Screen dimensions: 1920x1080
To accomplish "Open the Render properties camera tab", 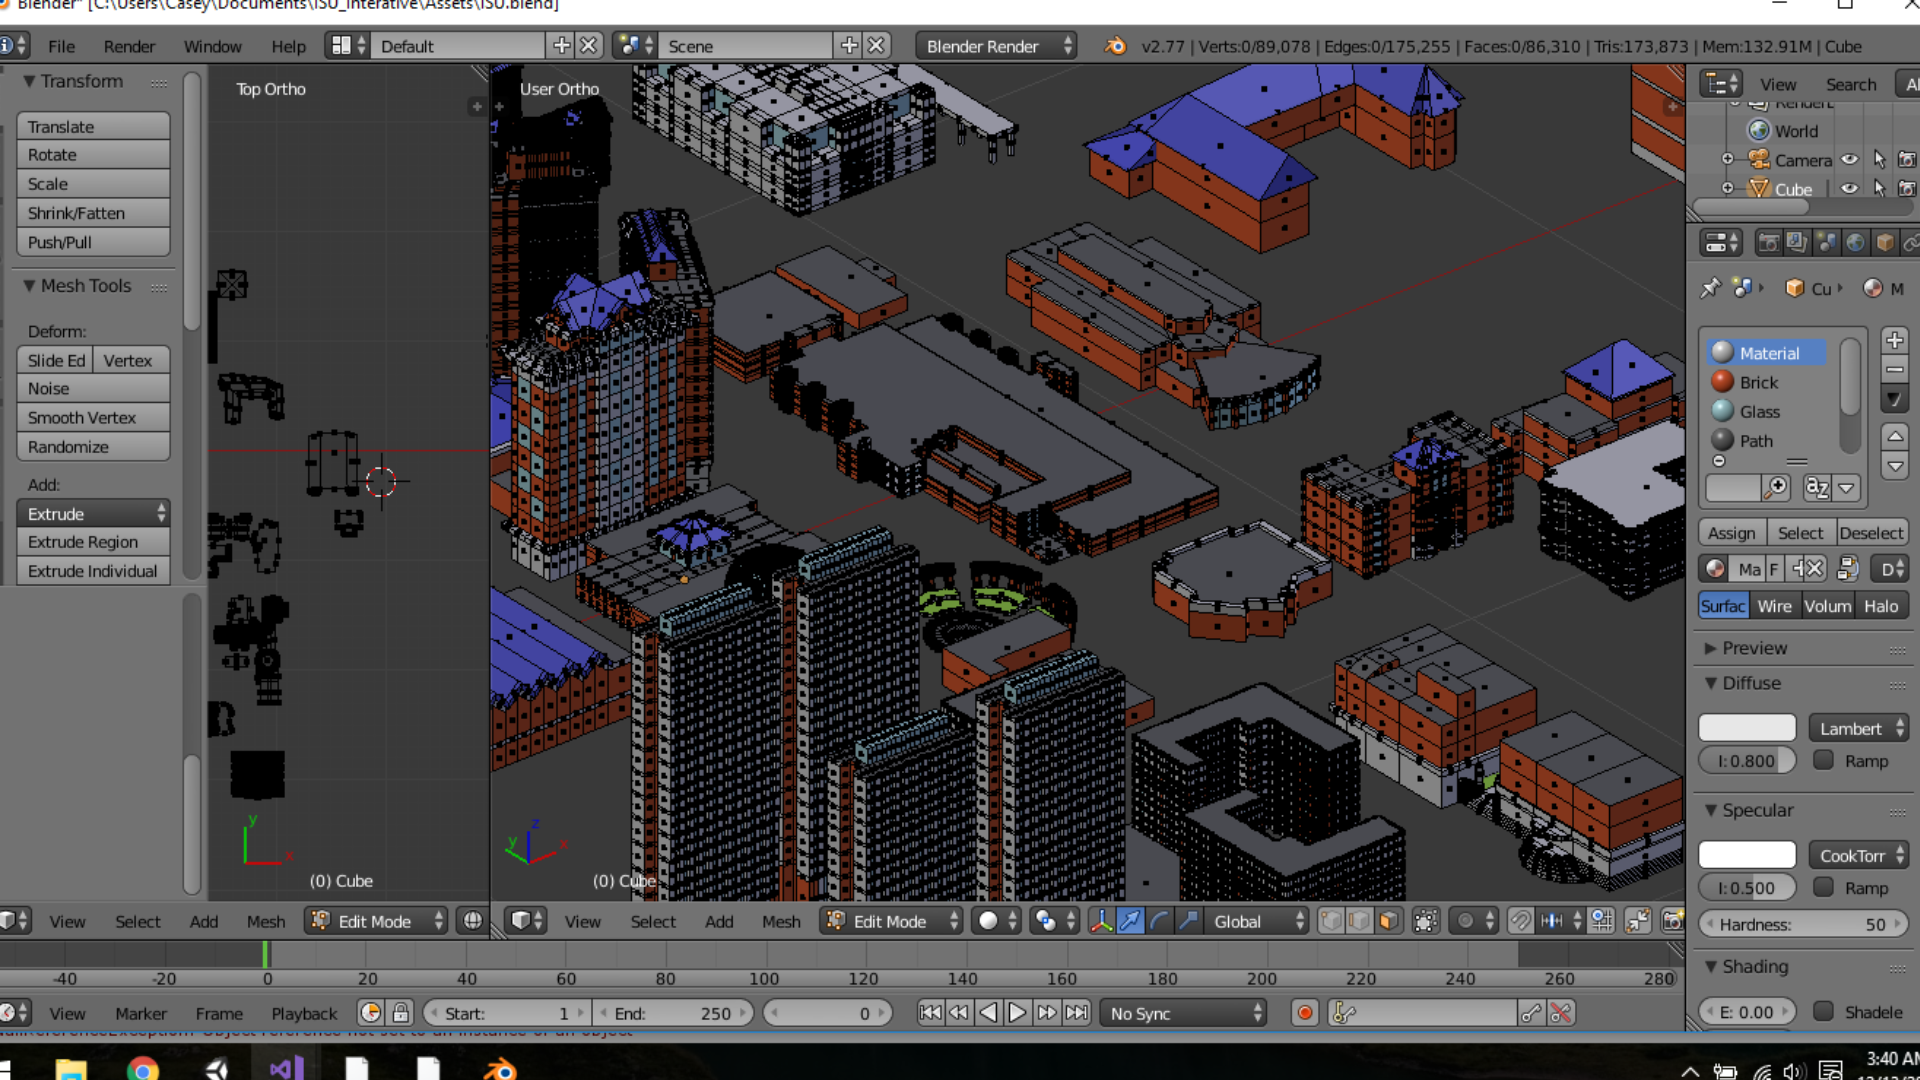I will 1768,243.
